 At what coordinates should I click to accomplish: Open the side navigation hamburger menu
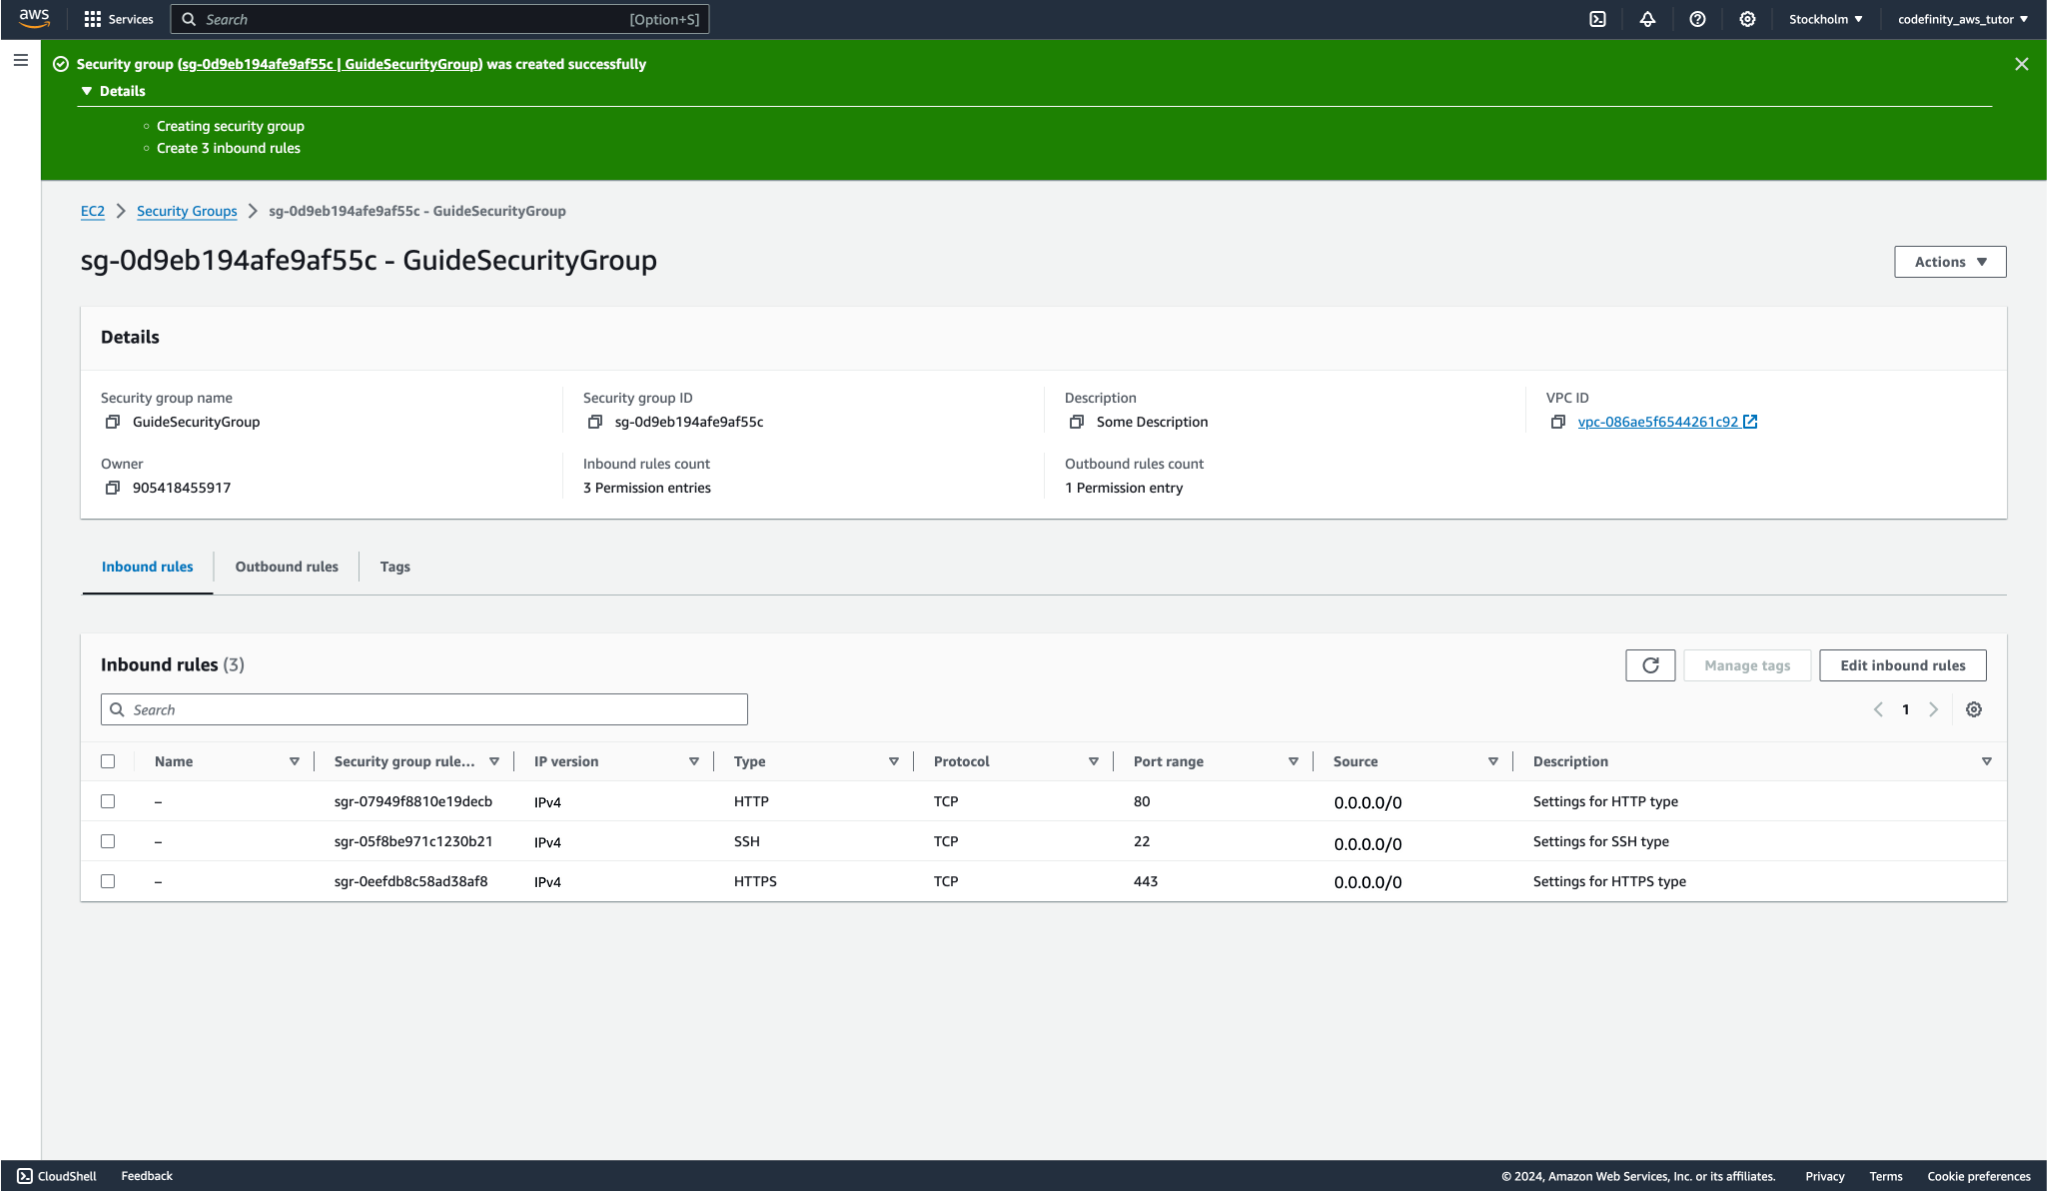(x=20, y=61)
